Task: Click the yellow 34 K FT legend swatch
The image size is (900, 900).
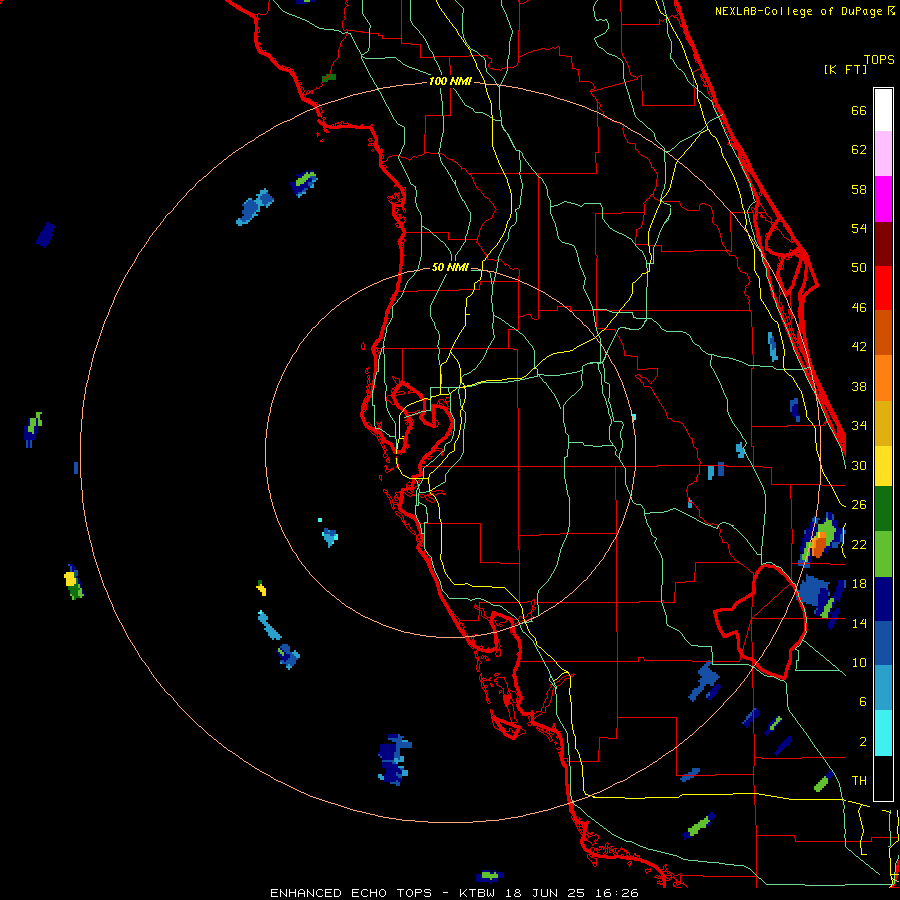Action: click(x=883, y=465)
